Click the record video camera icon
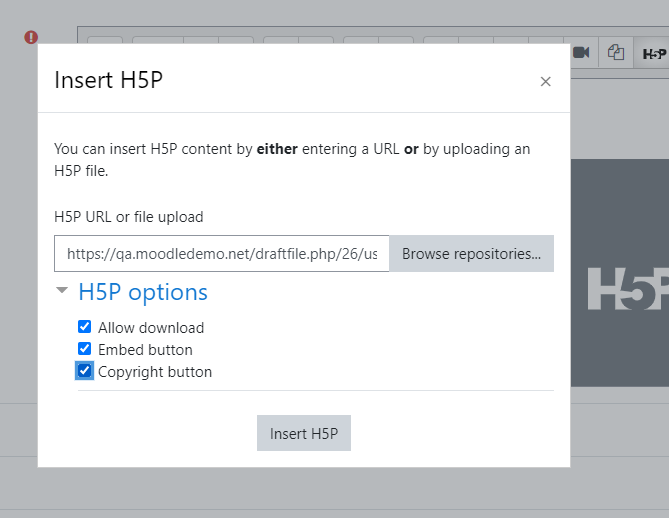This screenshot has height=518, width=669. (581, 52)
